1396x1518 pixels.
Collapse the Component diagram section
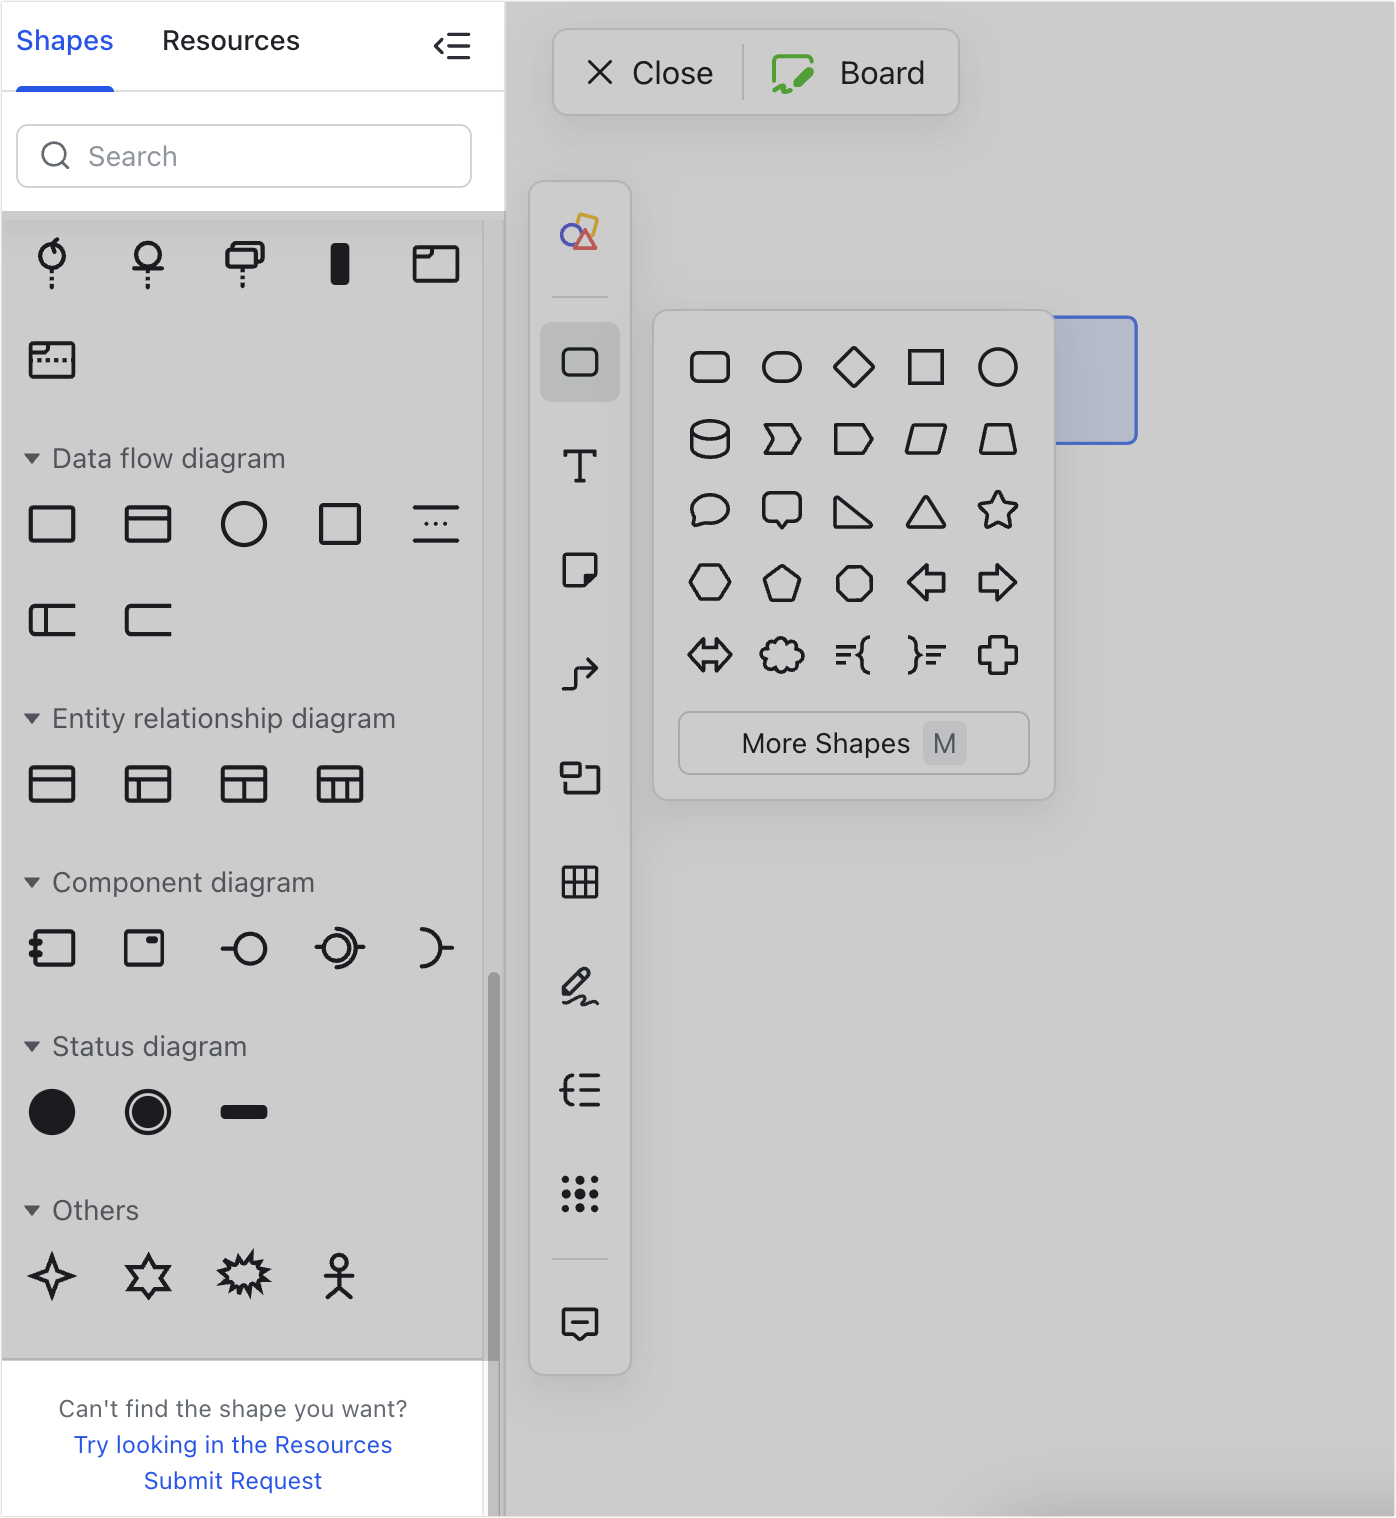click(x=32, y=883)
